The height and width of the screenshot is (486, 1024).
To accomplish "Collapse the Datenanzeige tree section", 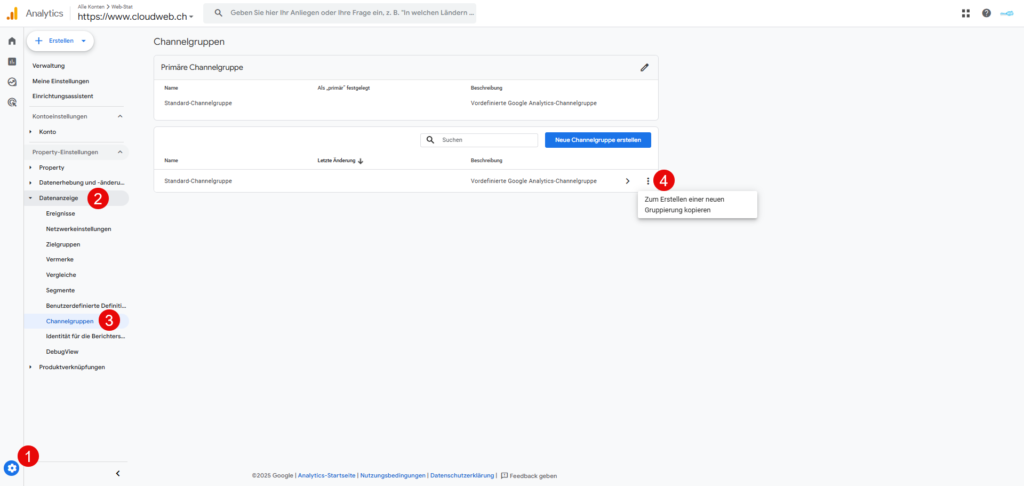I will (31, 198).
